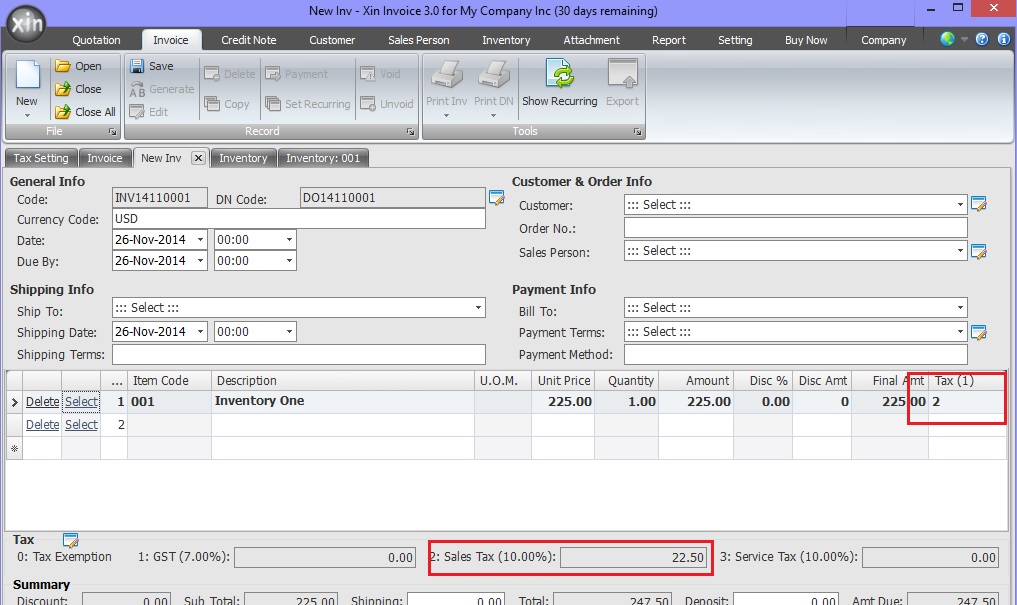This screenshot has height=605, width=1017.
Task: Open the Report ribbon tab
Action: 669,40
